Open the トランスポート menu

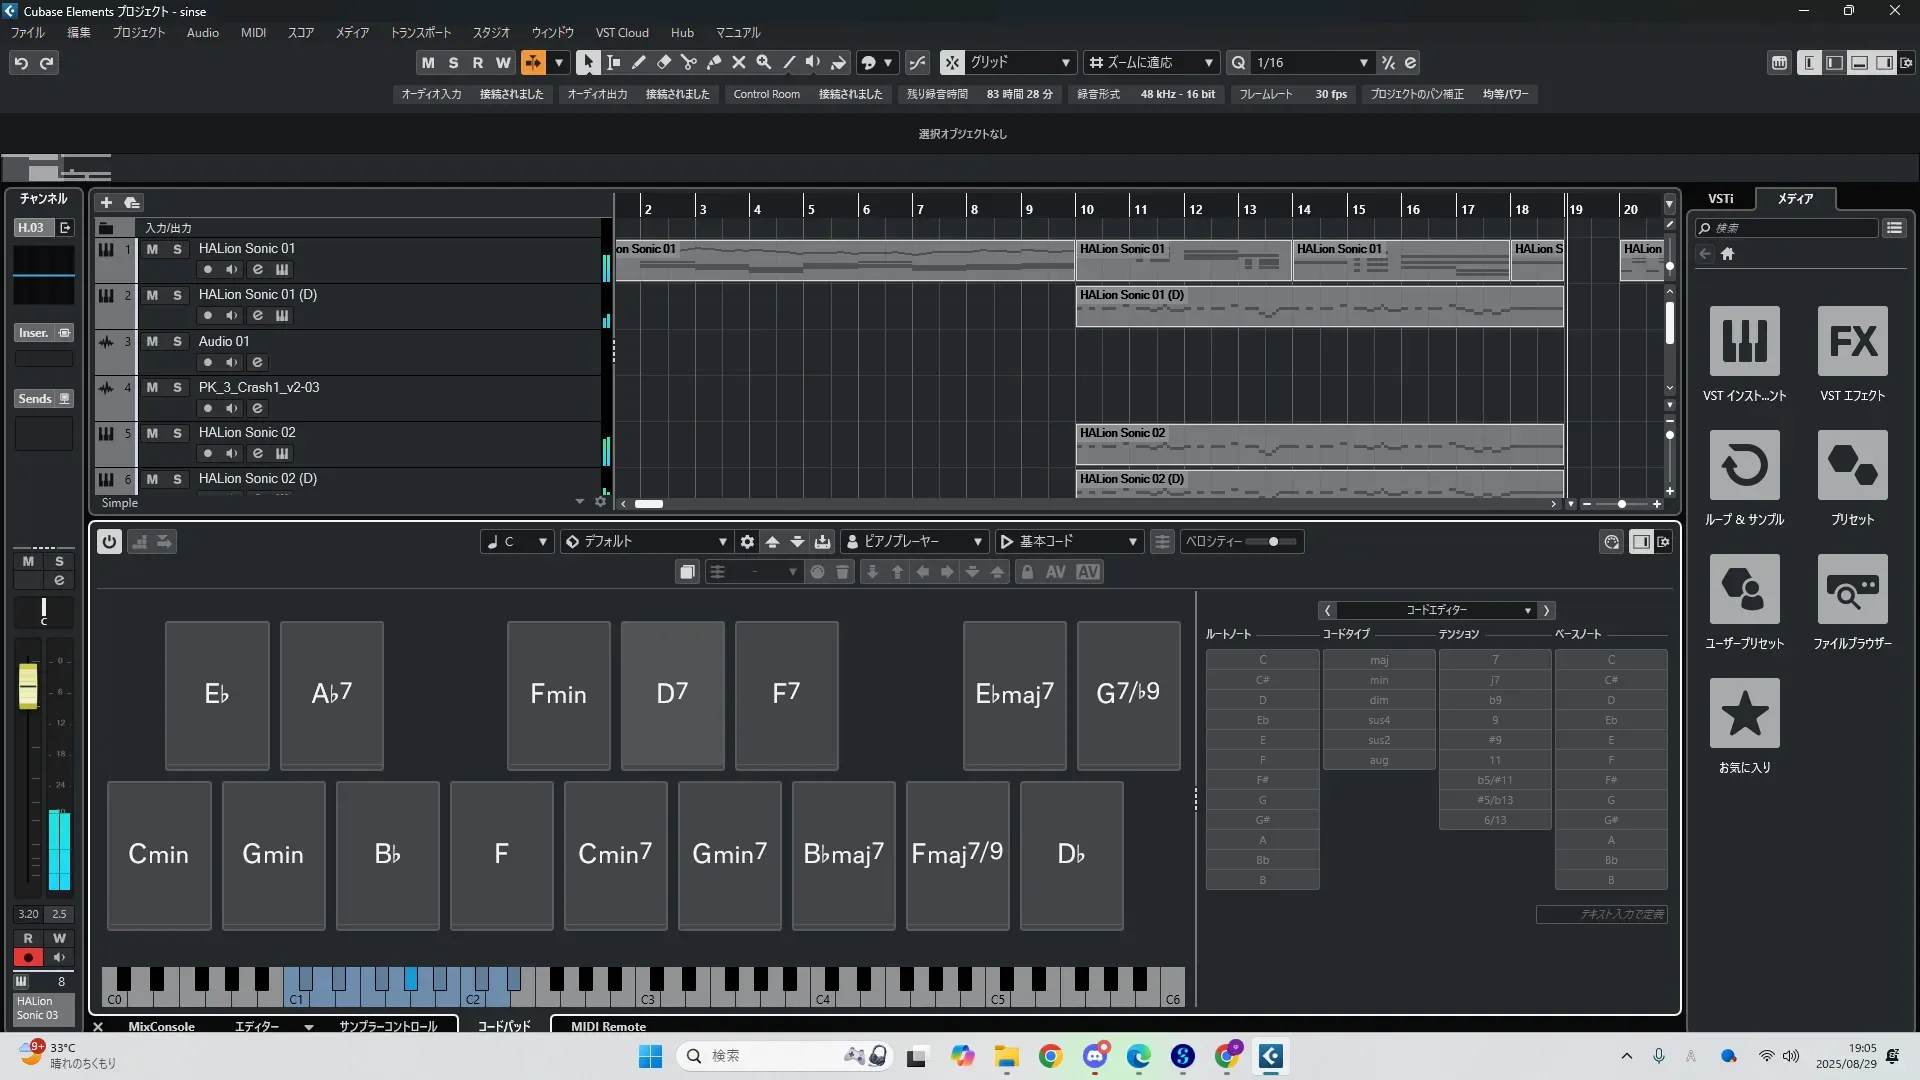(x=420, y=33)
